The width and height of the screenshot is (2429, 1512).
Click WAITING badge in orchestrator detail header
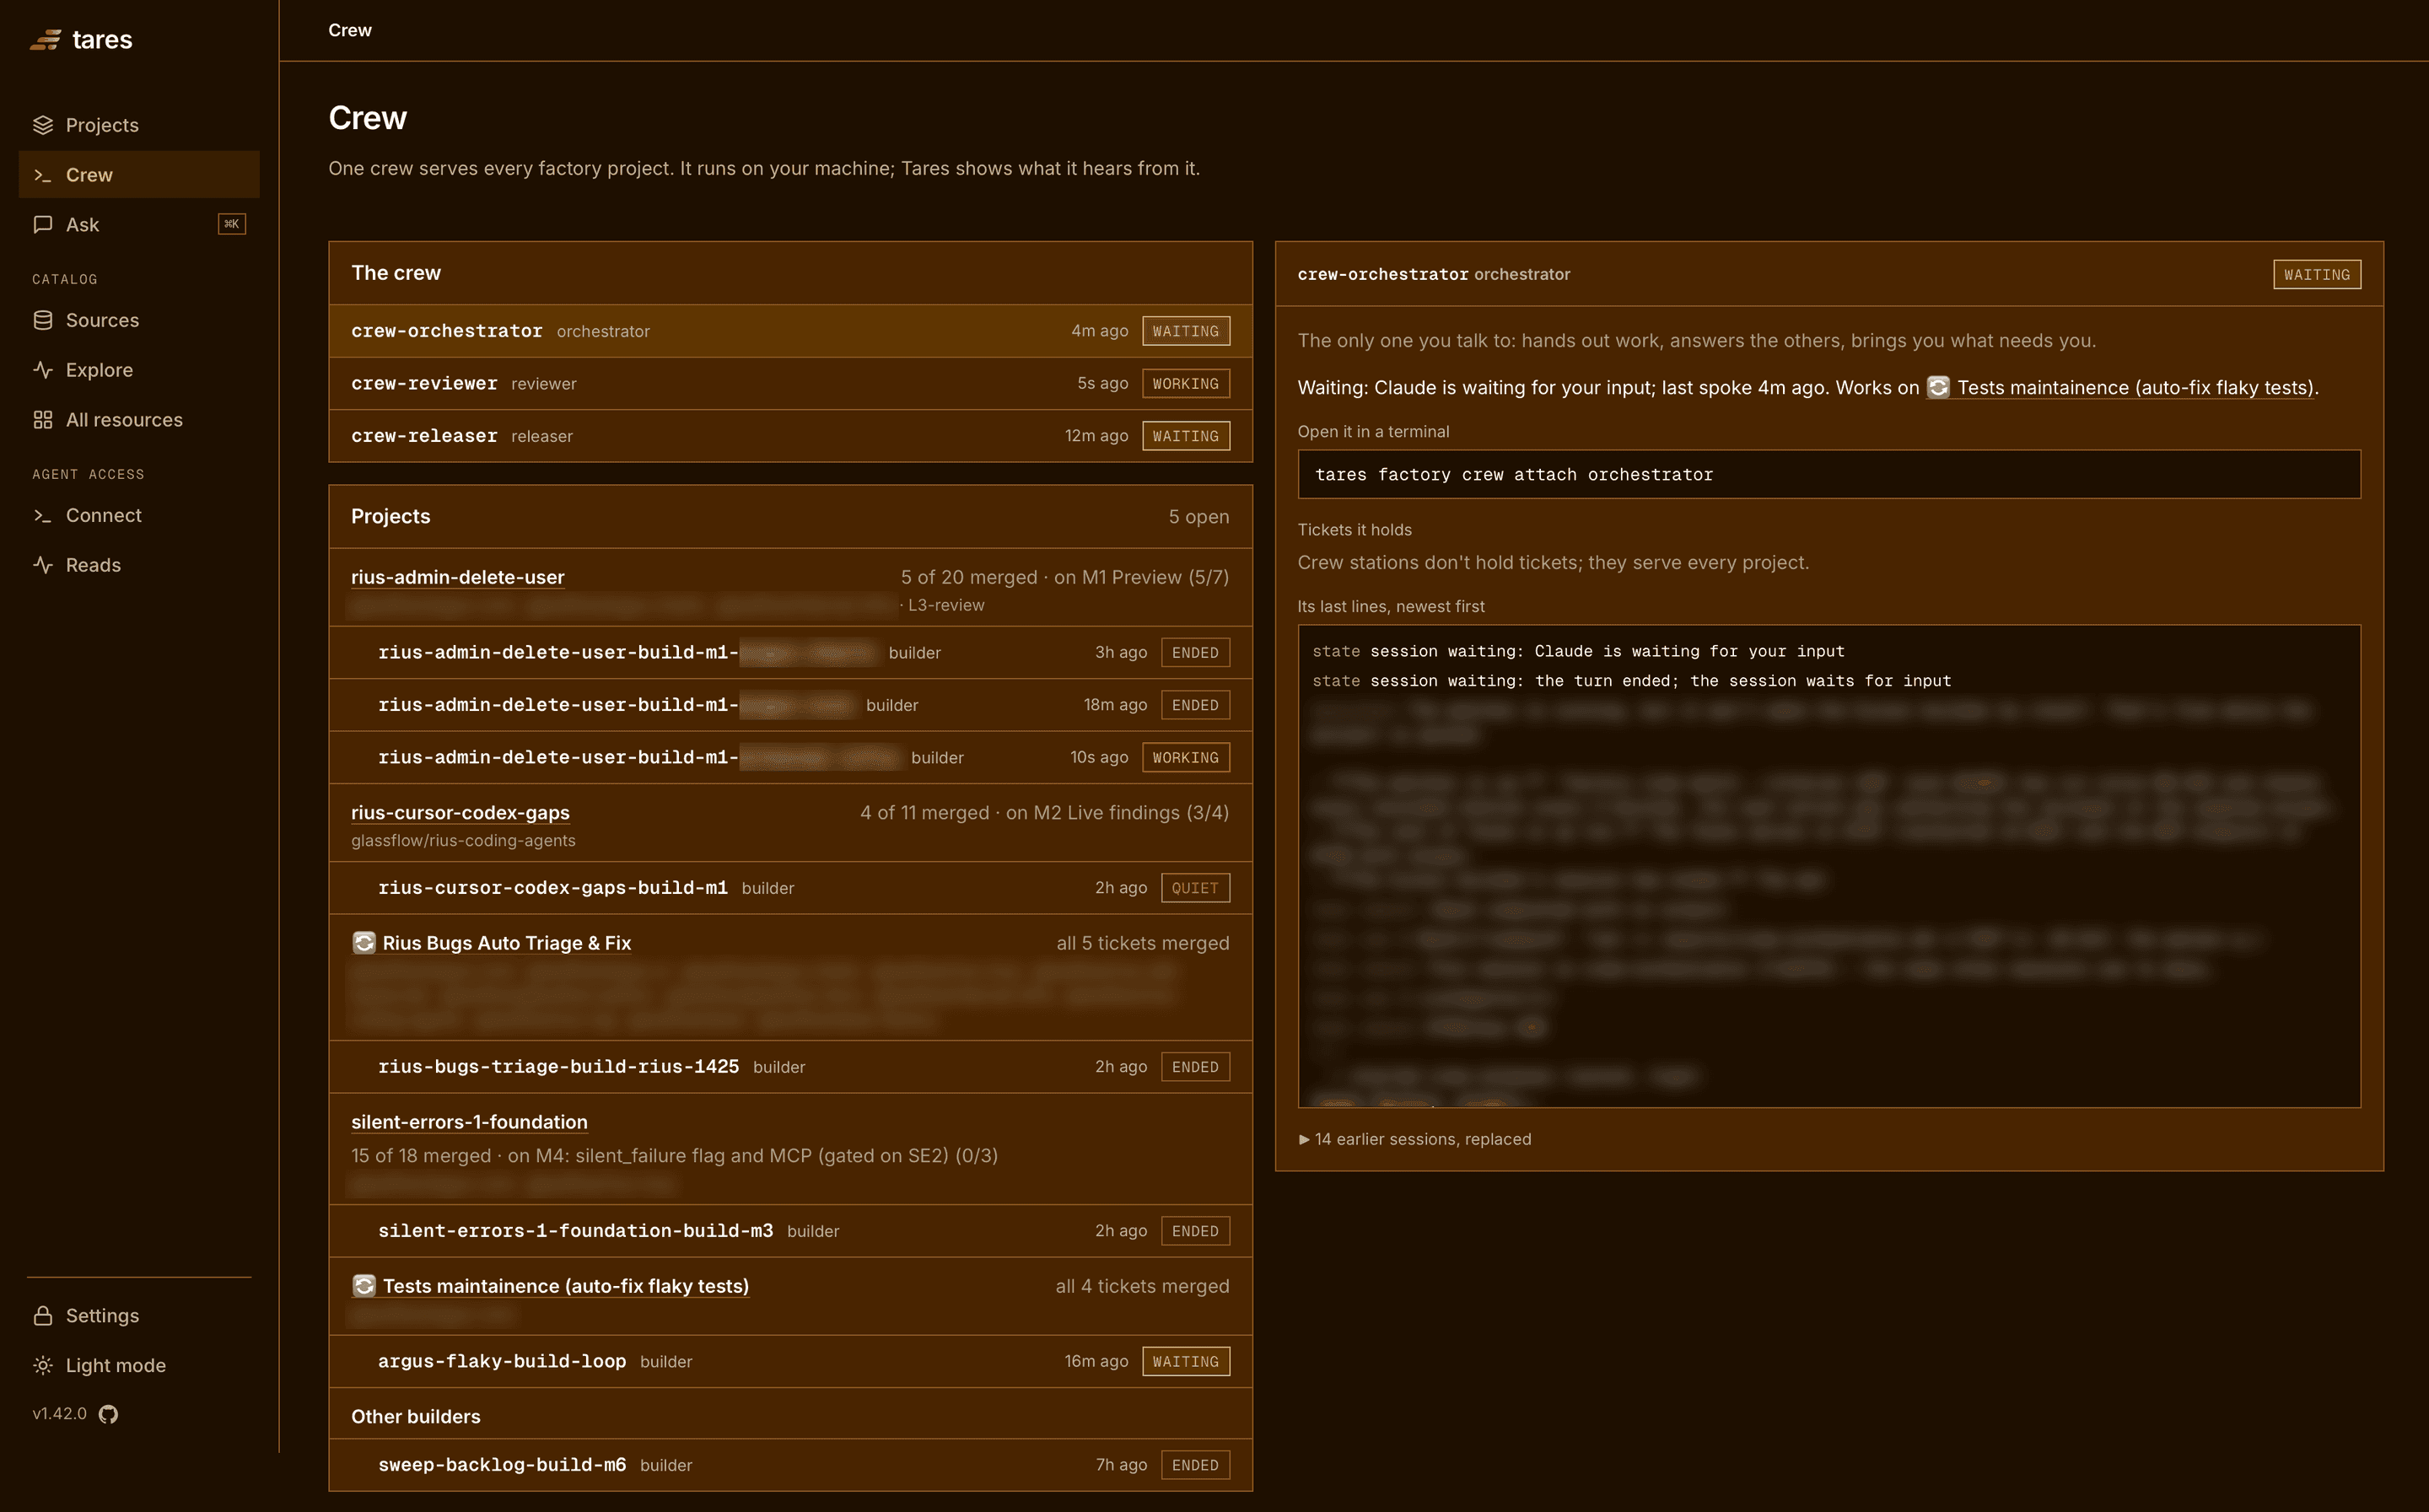click(x=2317, y=274)
